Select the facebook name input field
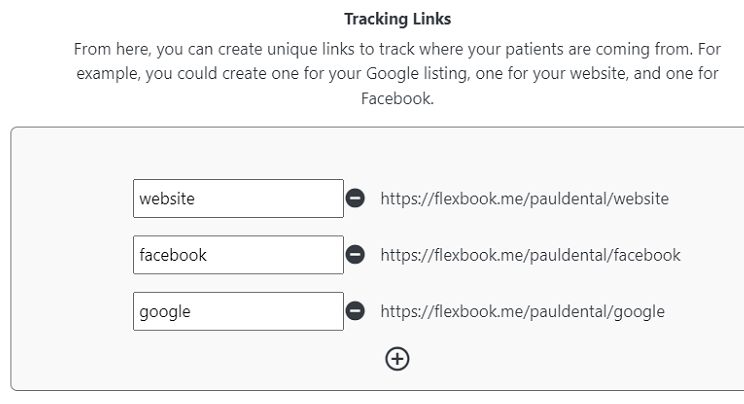The height and width of the screenshot is (404, 744). (238, 255)
